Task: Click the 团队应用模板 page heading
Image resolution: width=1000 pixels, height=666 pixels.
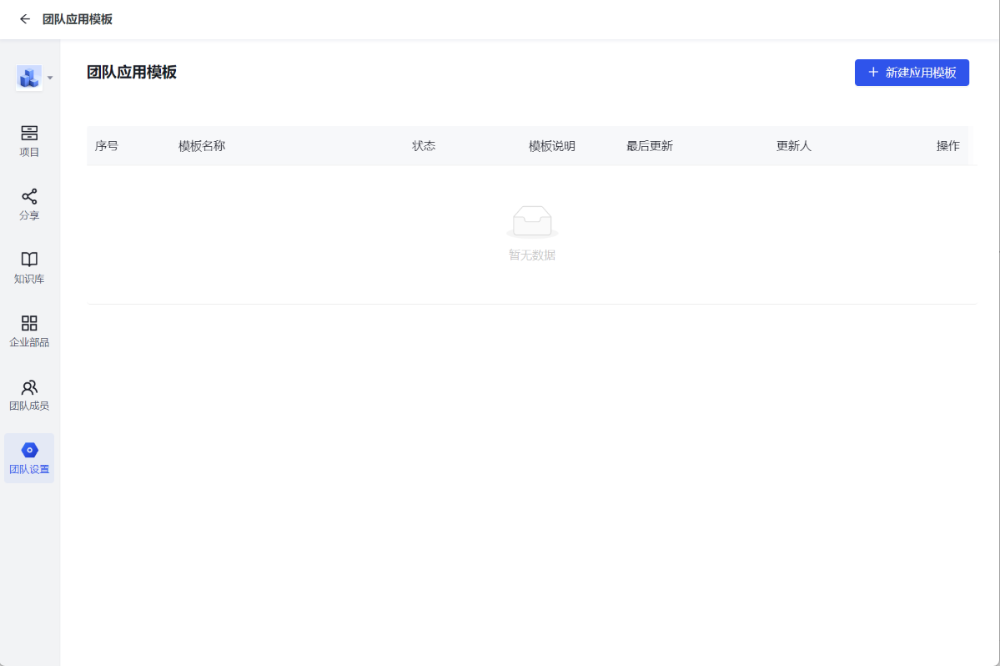Action: pos(132,72)
